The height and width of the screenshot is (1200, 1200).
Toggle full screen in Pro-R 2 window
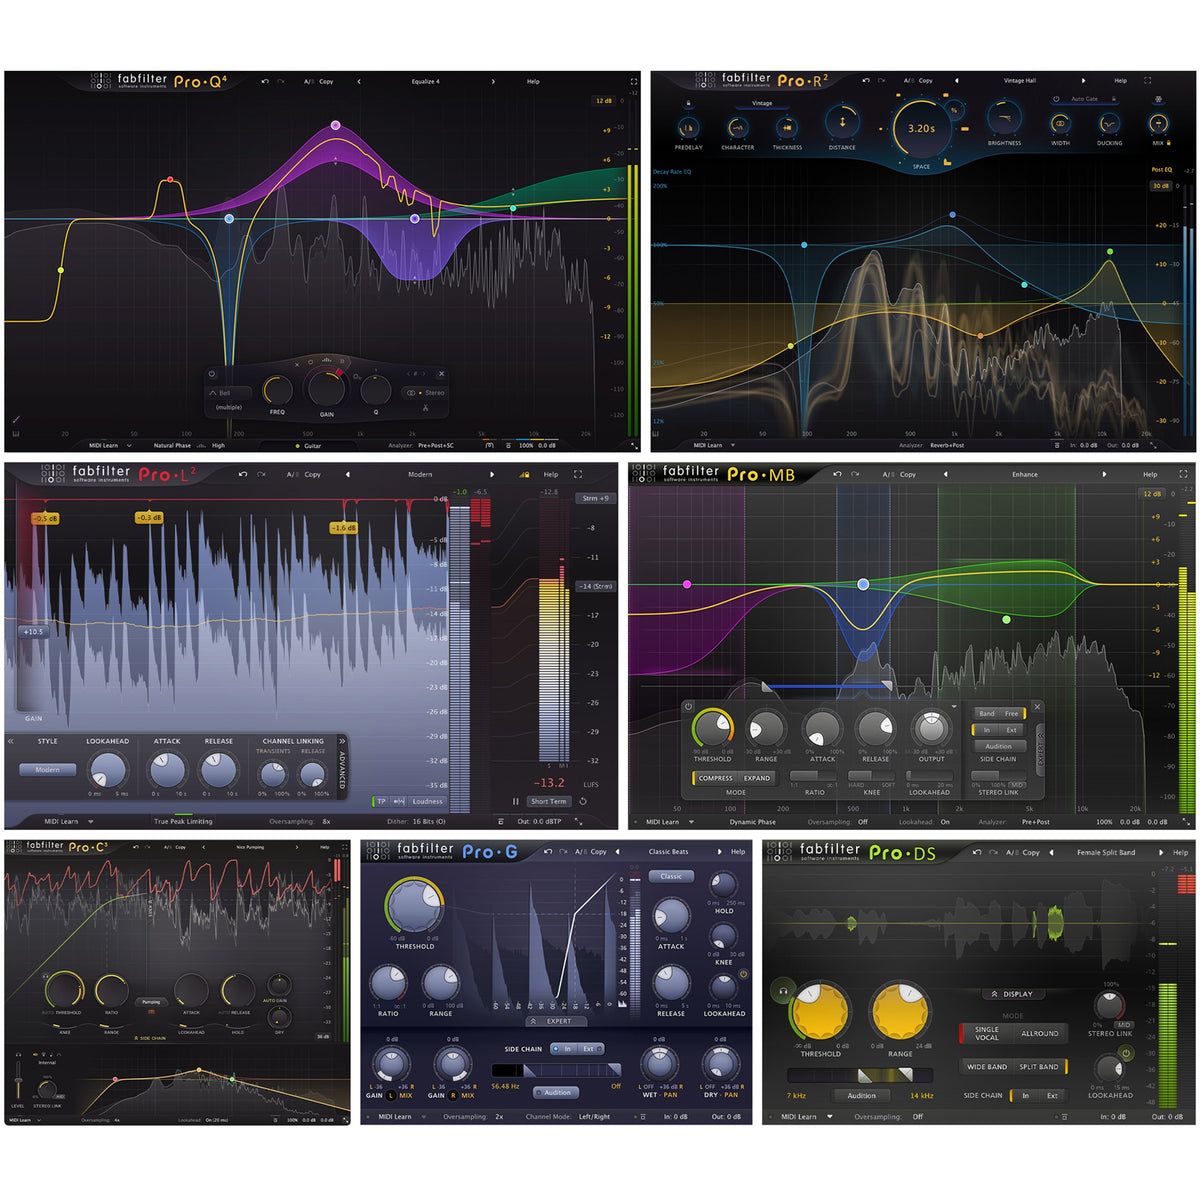click(1147, 80)
